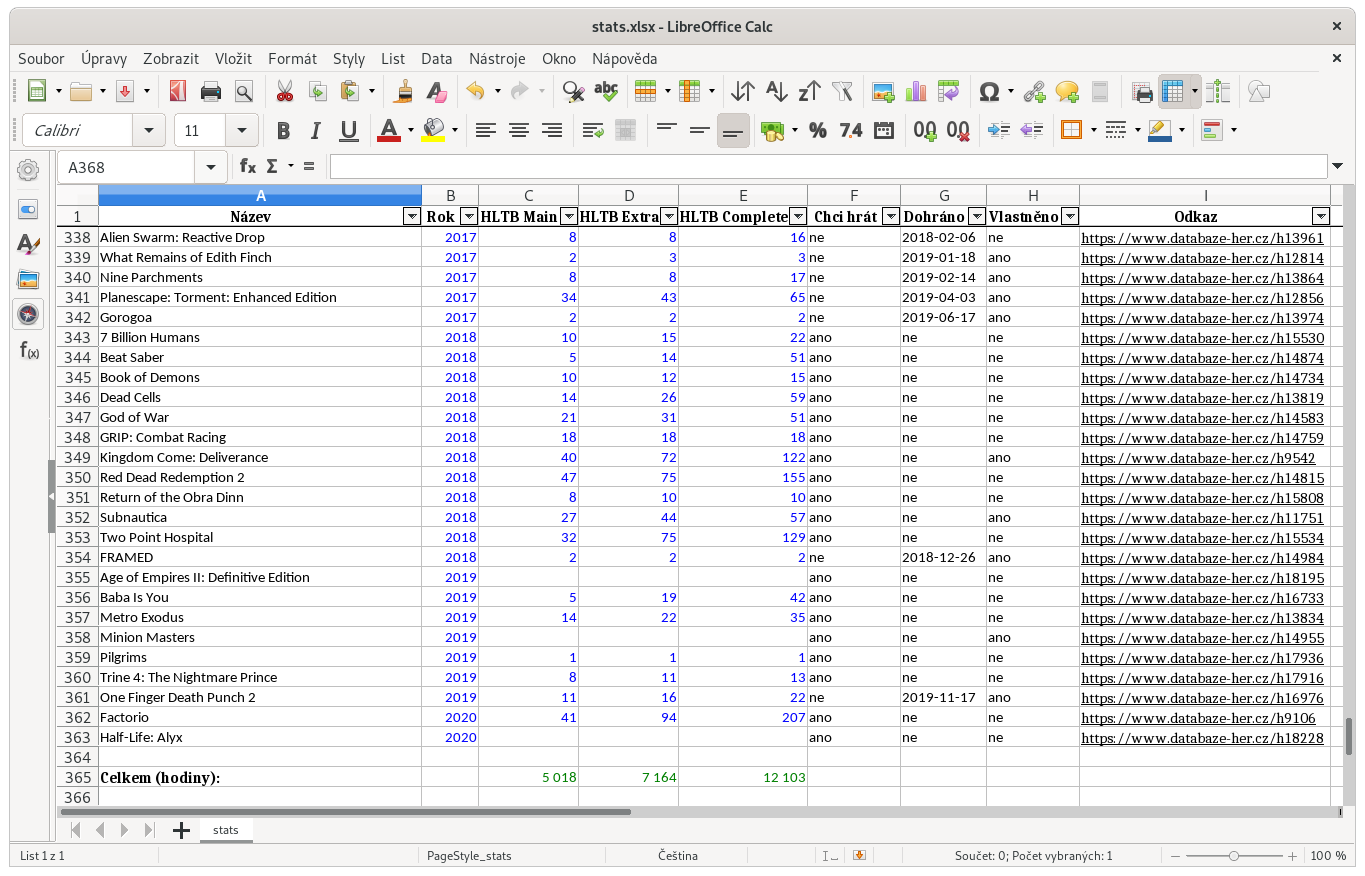Open the Soubor menu

(41, 59)
